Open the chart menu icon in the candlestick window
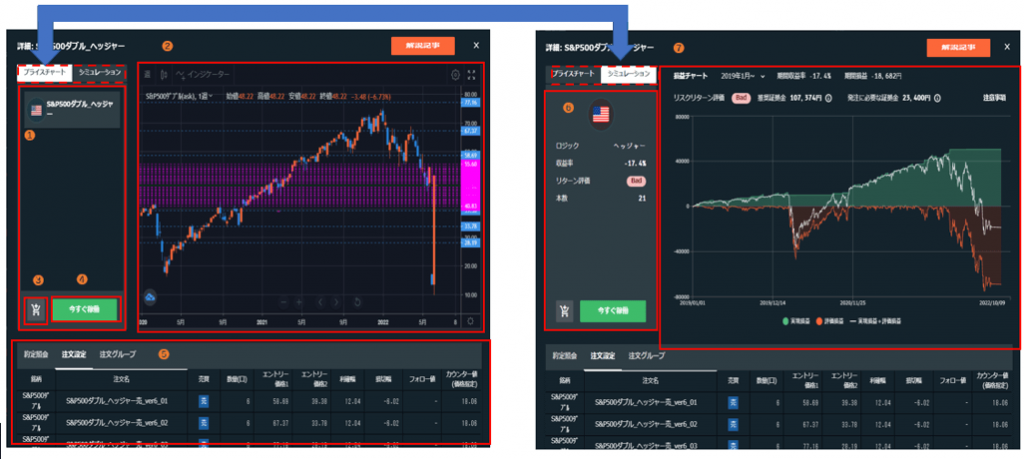Image resolution: width=1024 pixels, height=459 pixels. click(x=148, y=74)
